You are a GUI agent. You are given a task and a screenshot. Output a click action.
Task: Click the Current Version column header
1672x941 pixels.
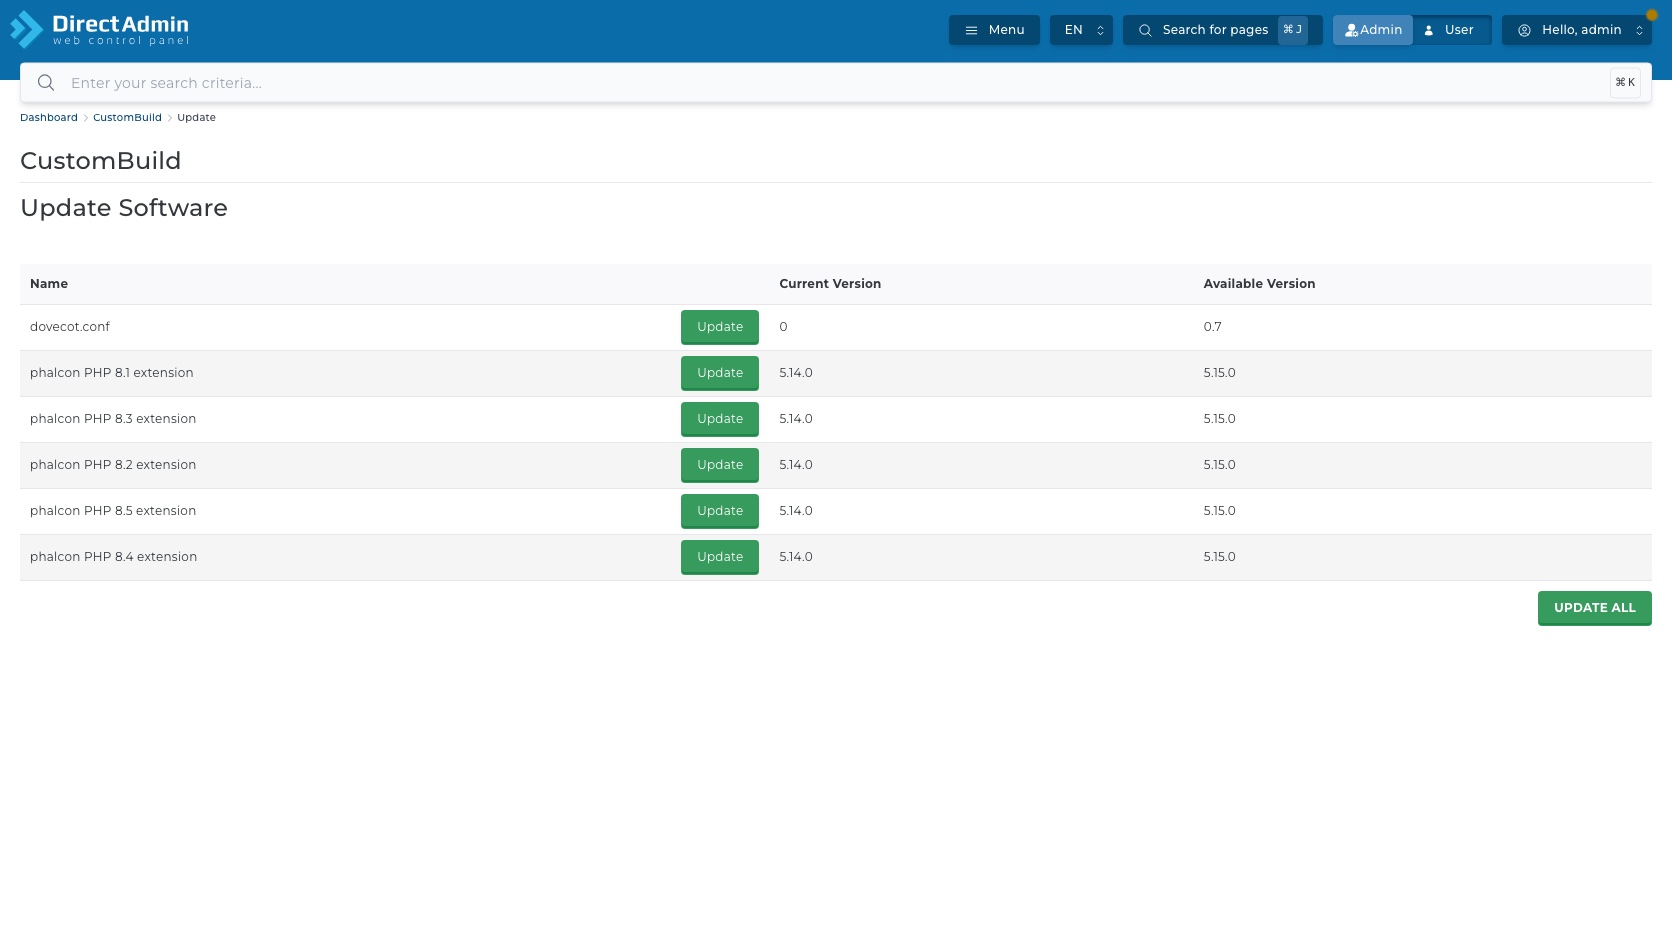(830, 284)
